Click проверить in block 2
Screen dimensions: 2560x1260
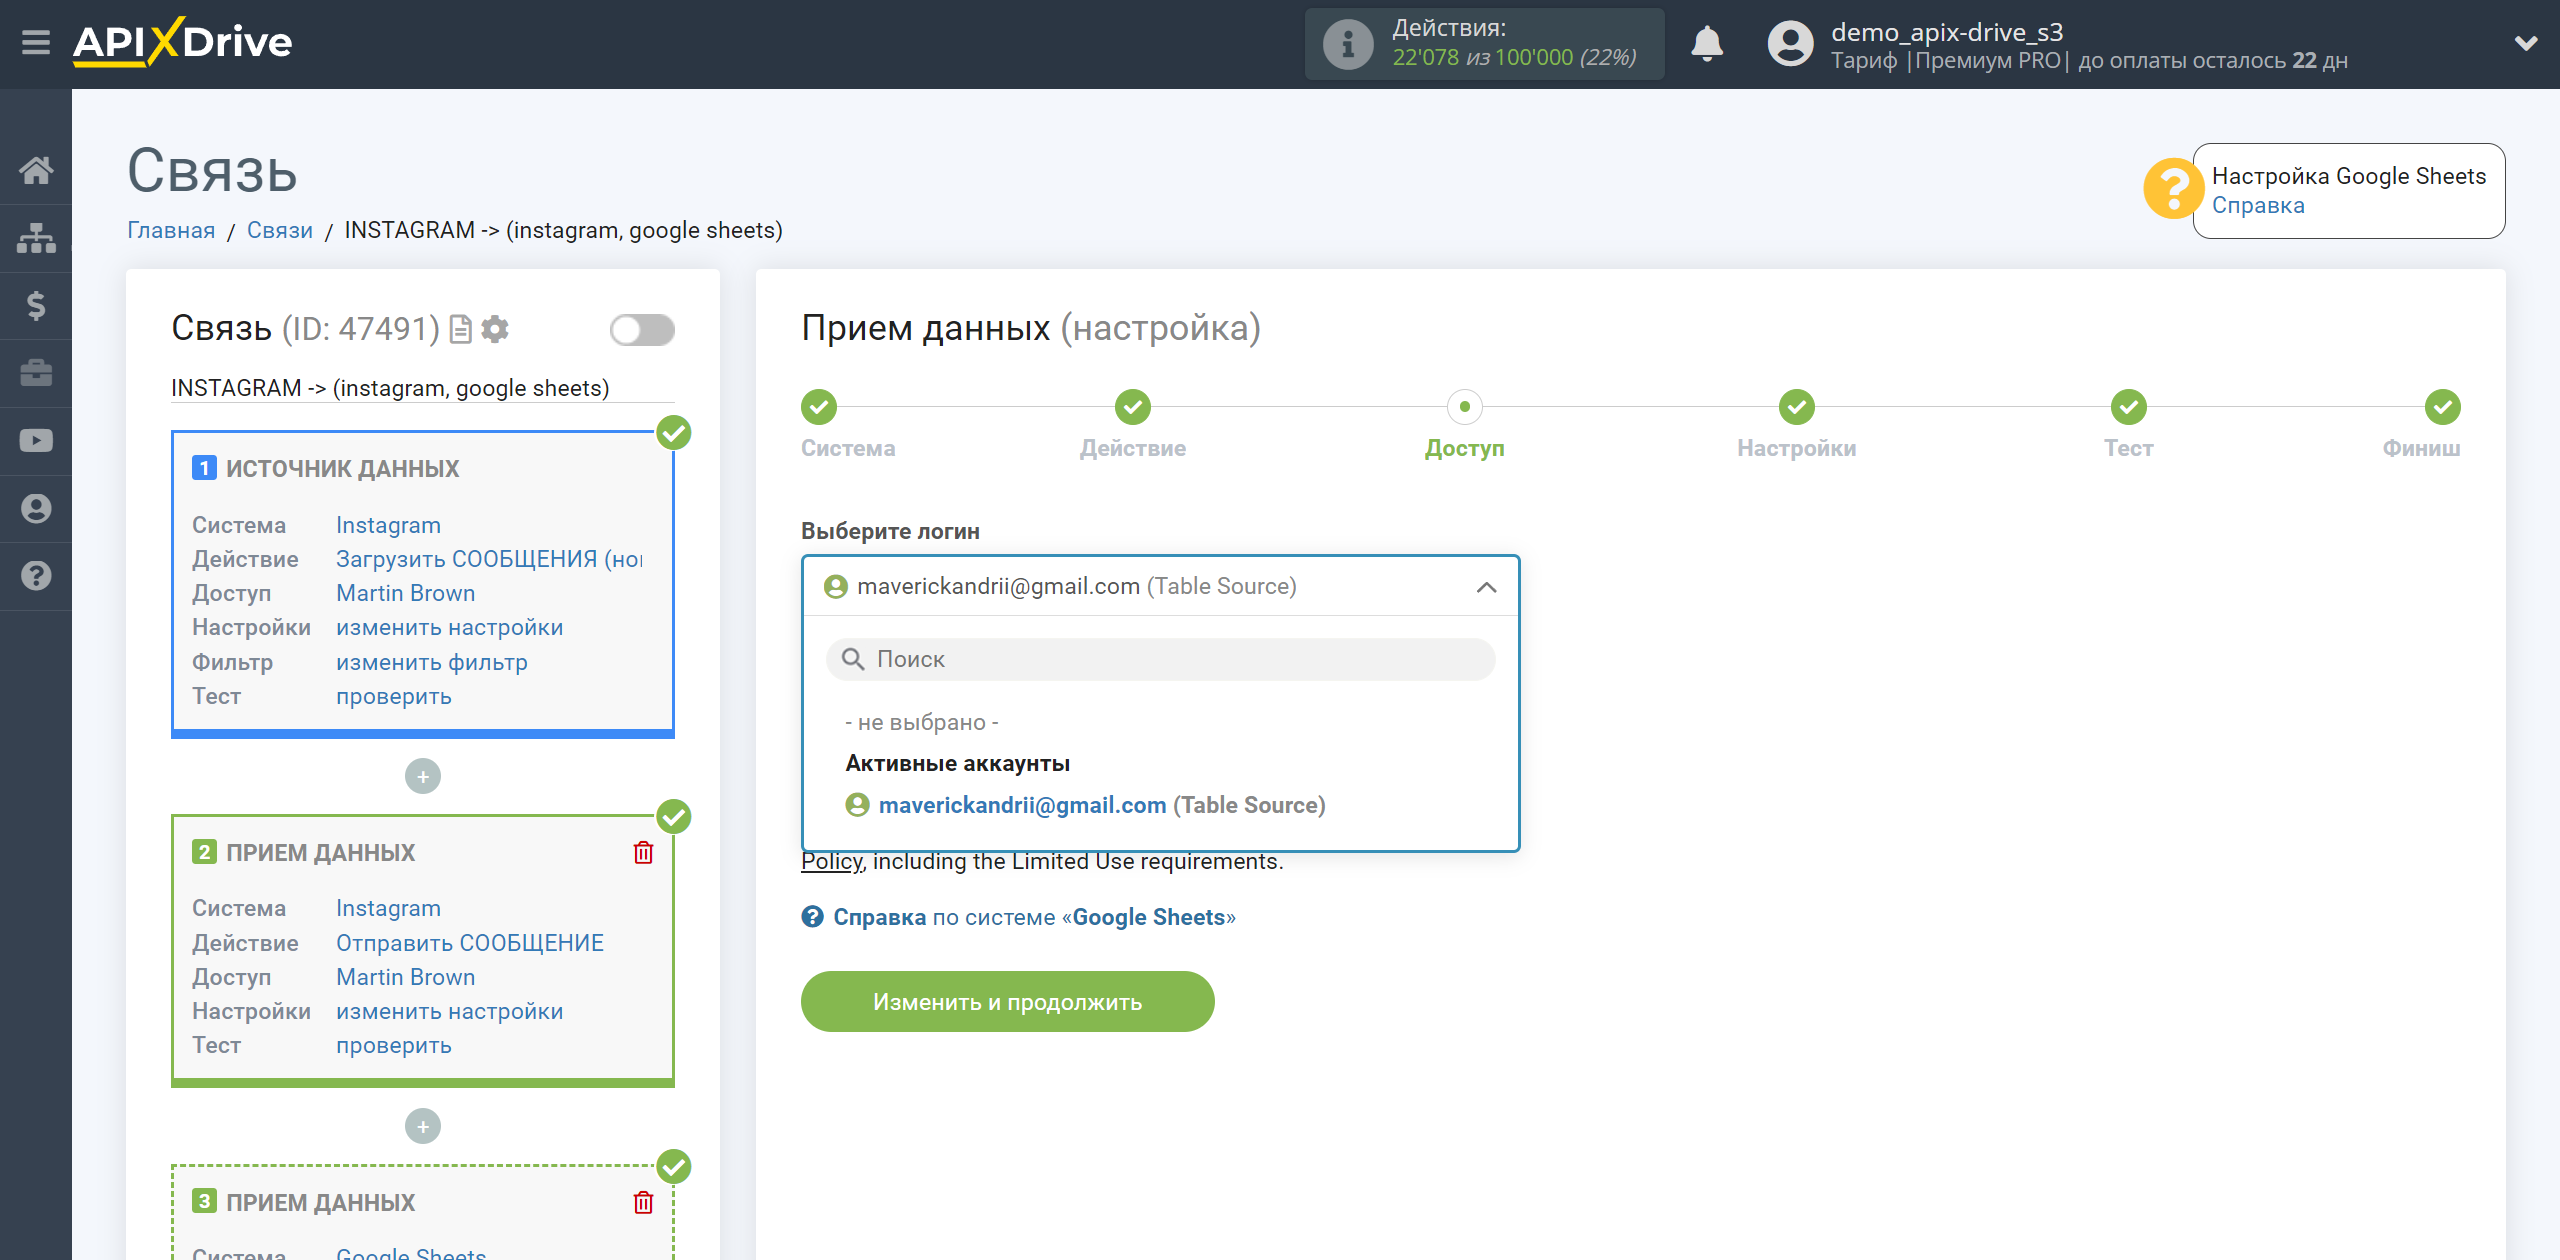(393, 1045)
